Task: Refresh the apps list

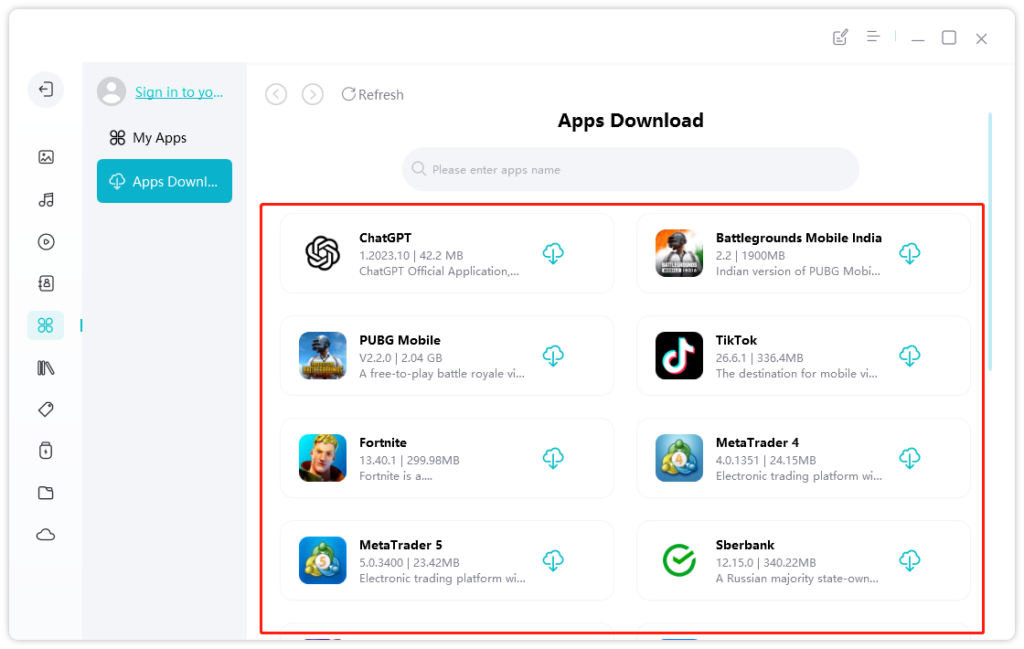Action: (372, 94)
